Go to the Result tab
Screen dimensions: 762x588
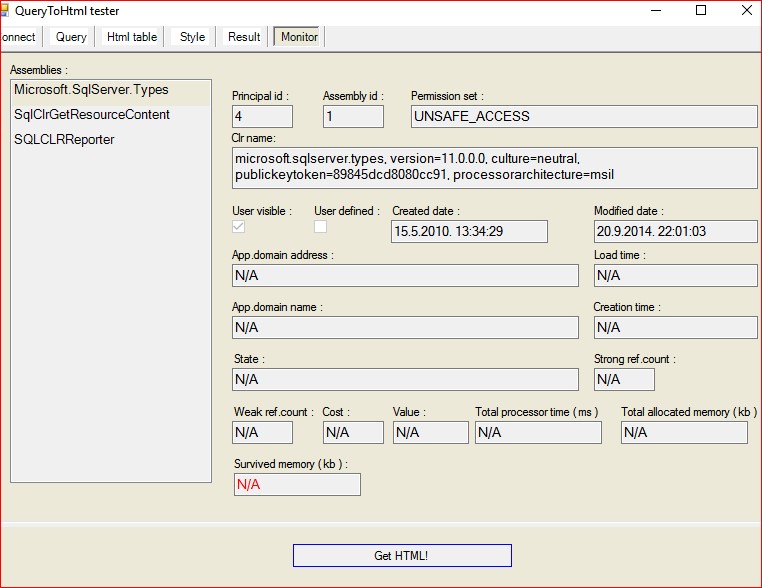pos(244,37)
